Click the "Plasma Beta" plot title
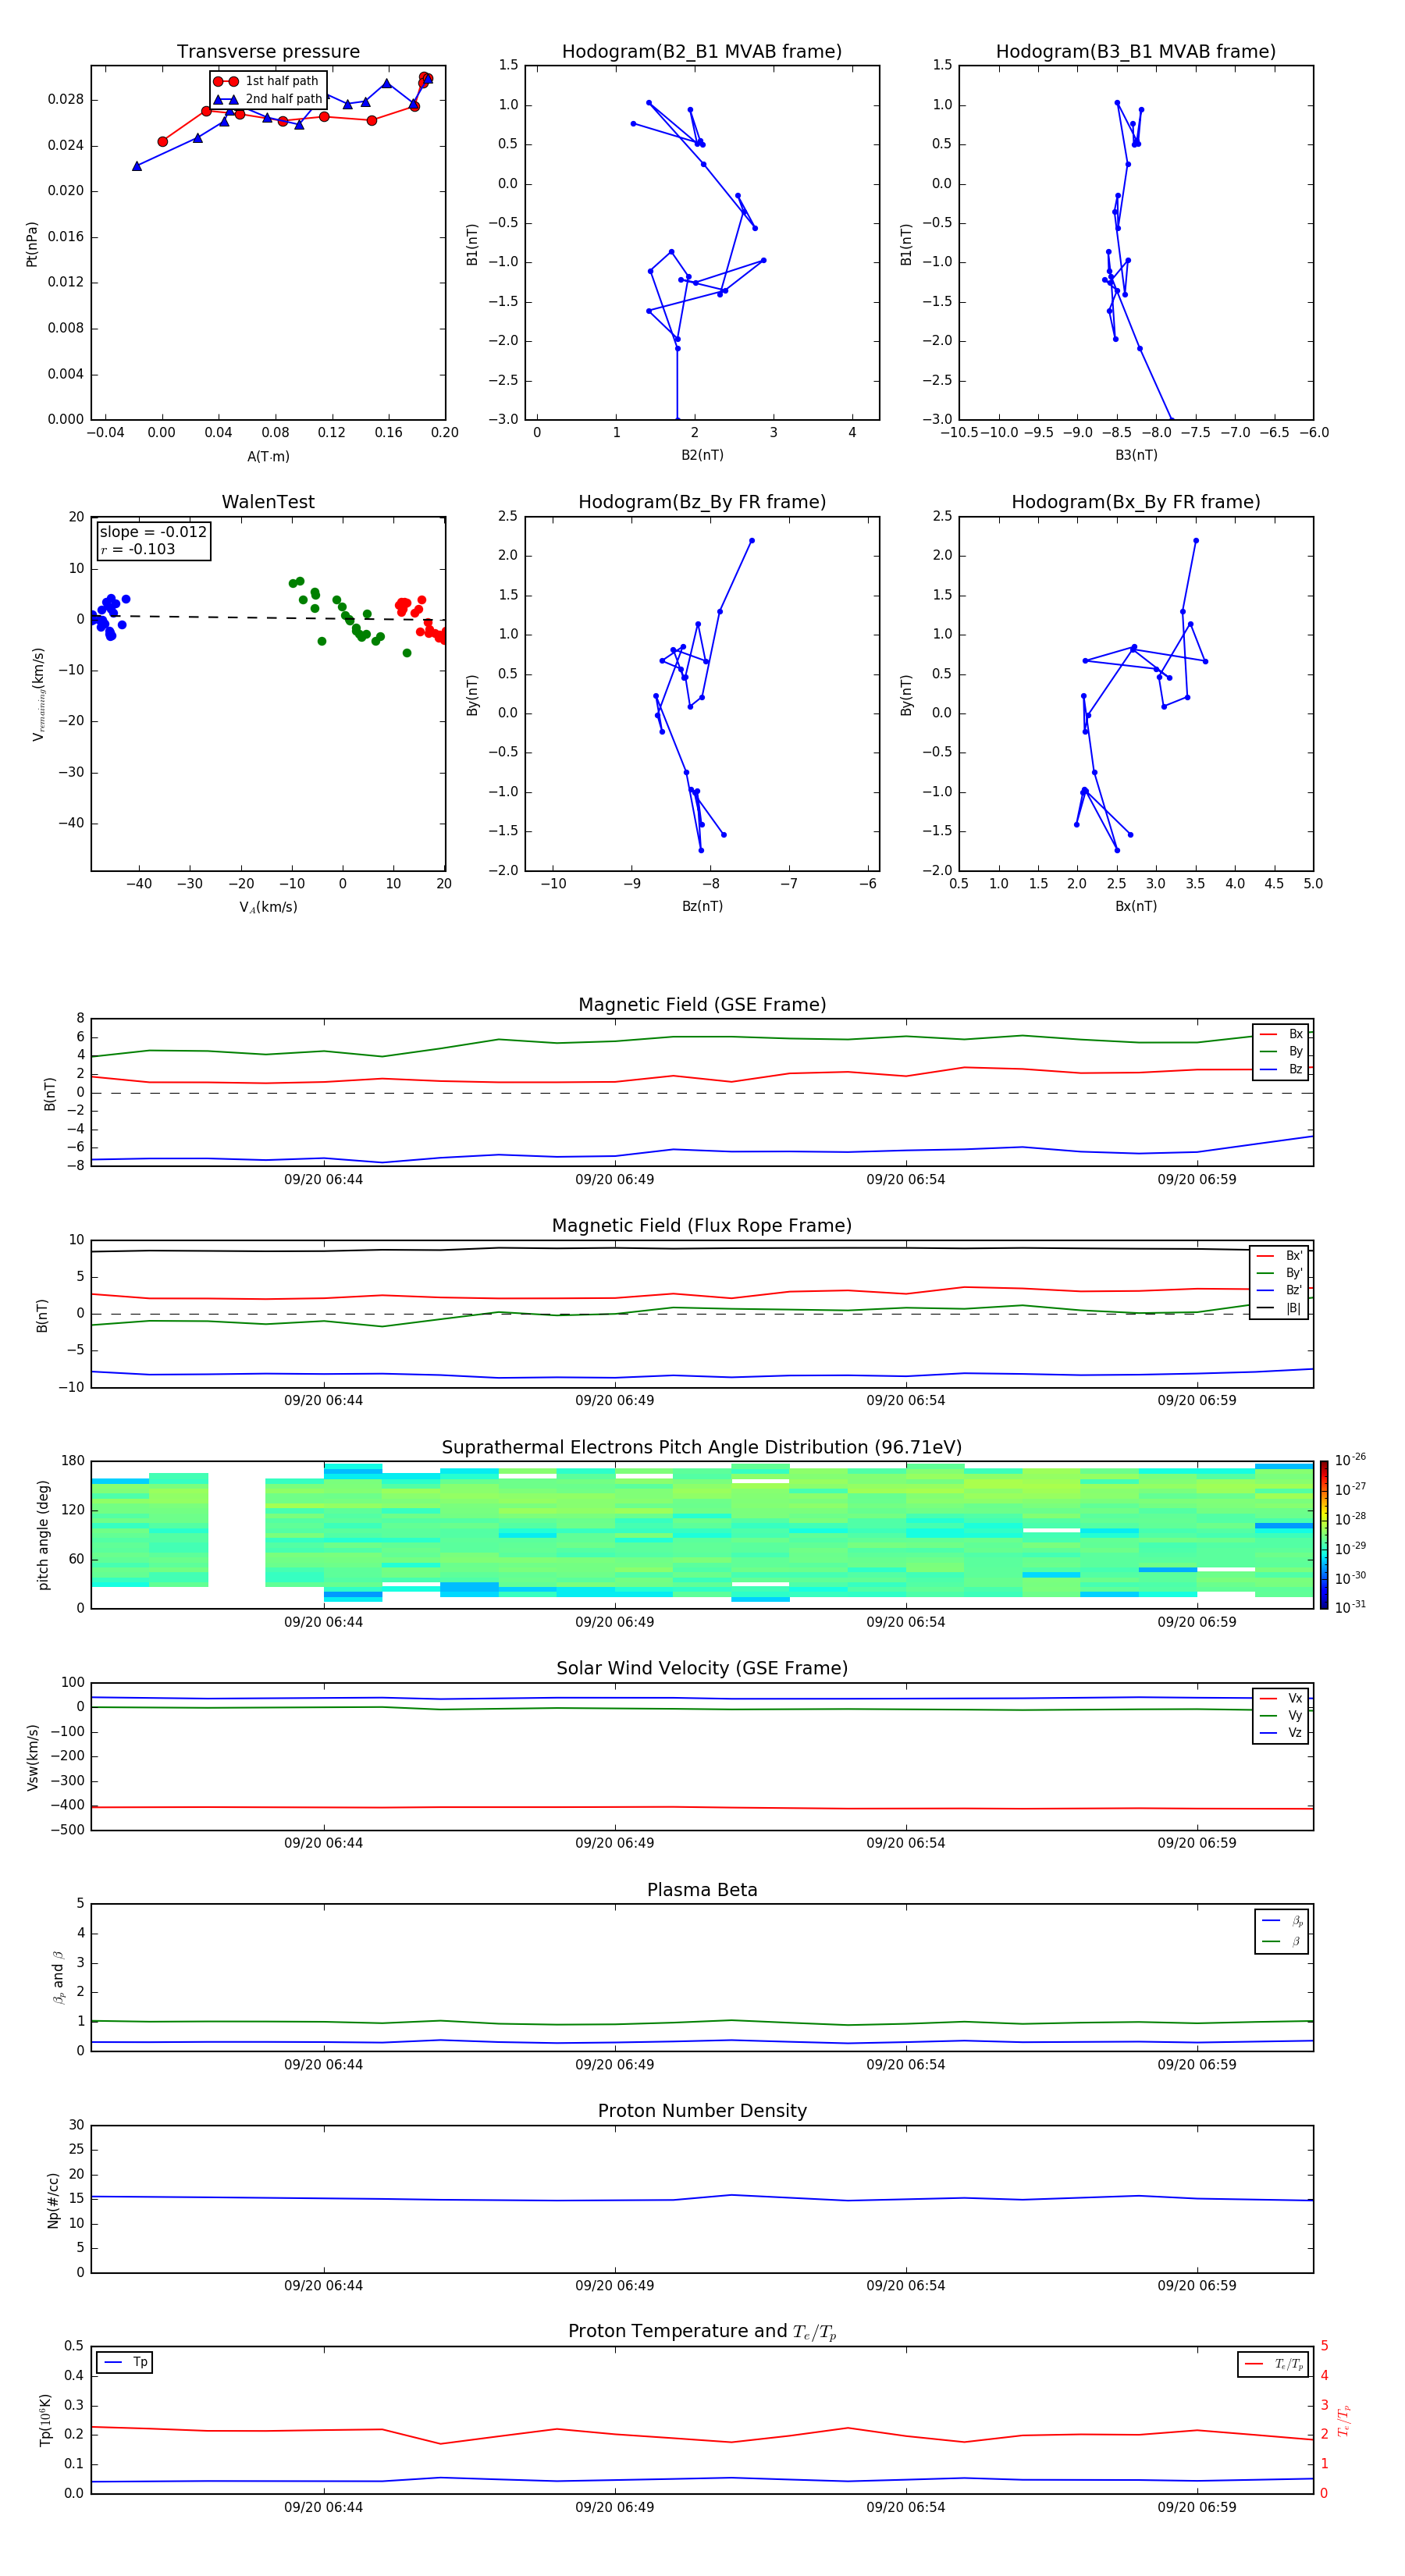The width and height of the screenshot is (1405, 2576). [x=702, y=1890]
